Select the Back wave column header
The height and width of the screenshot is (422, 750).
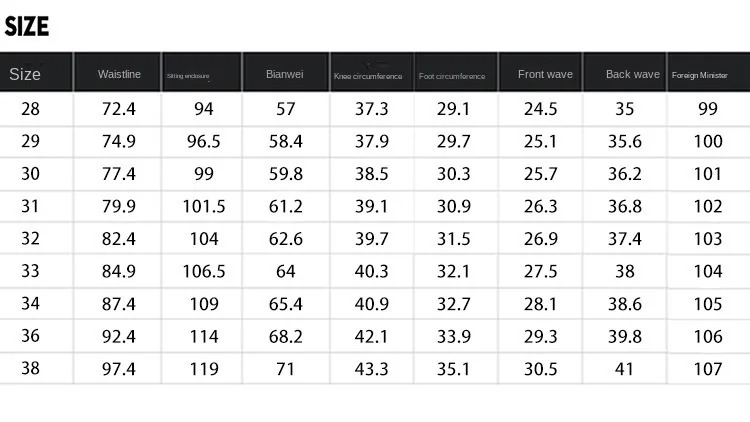pyautogui.click(x=633, y=74)
